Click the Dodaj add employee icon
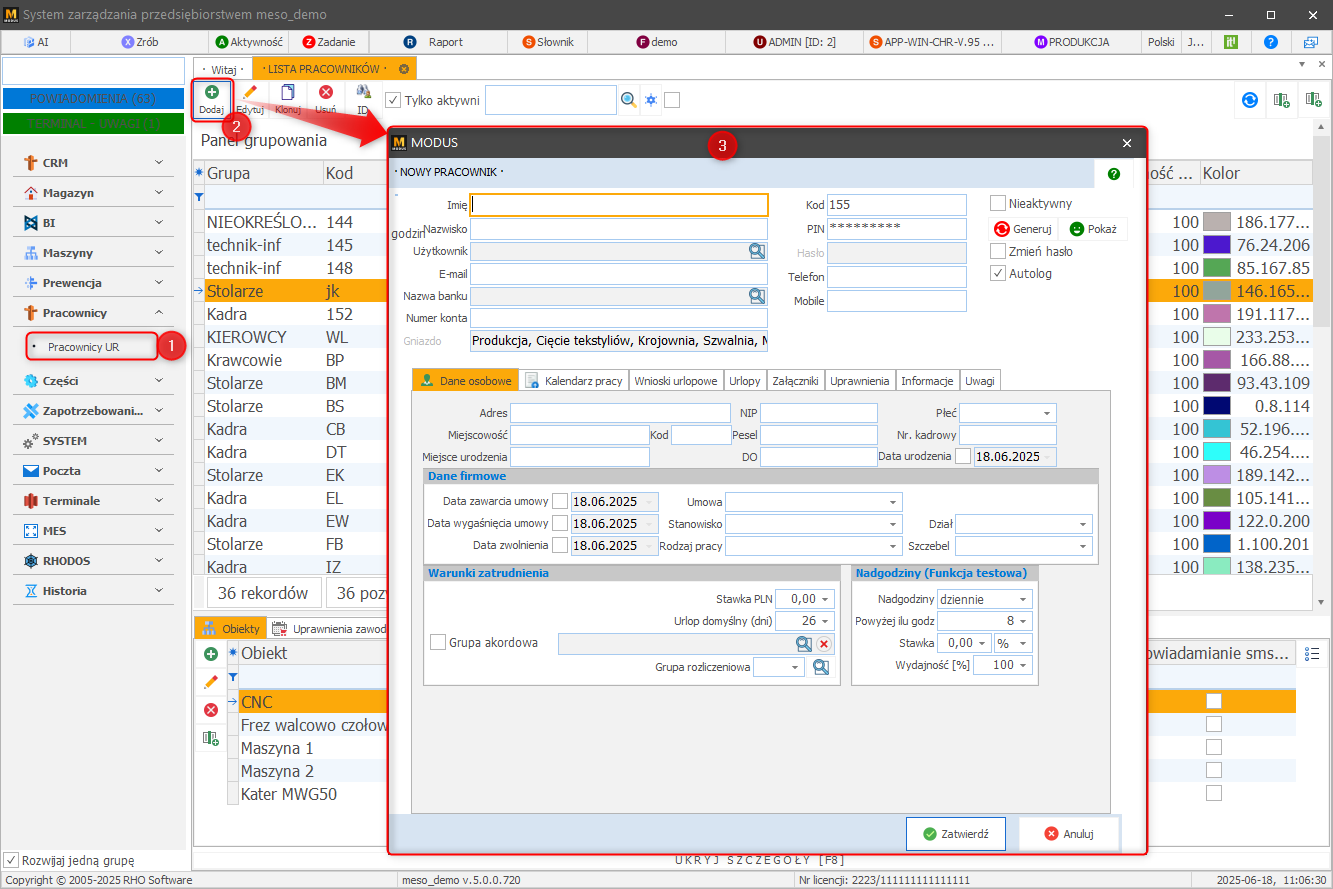The width and height of the screenshot is (1333, 889). coord(211,93)
